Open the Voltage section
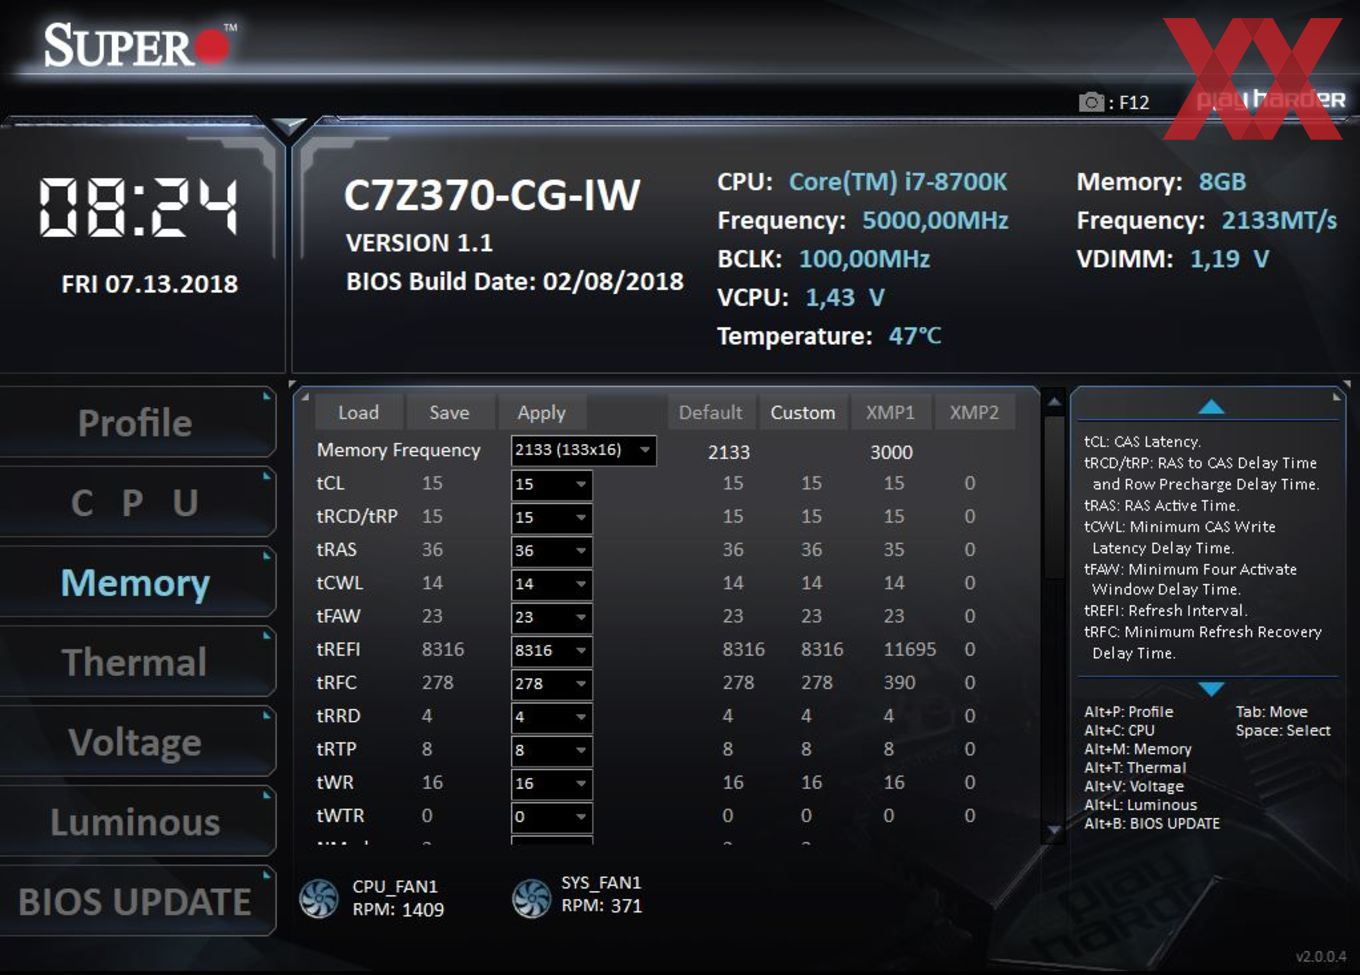This screenshot has height=975, width=1360. coord(137,742)
